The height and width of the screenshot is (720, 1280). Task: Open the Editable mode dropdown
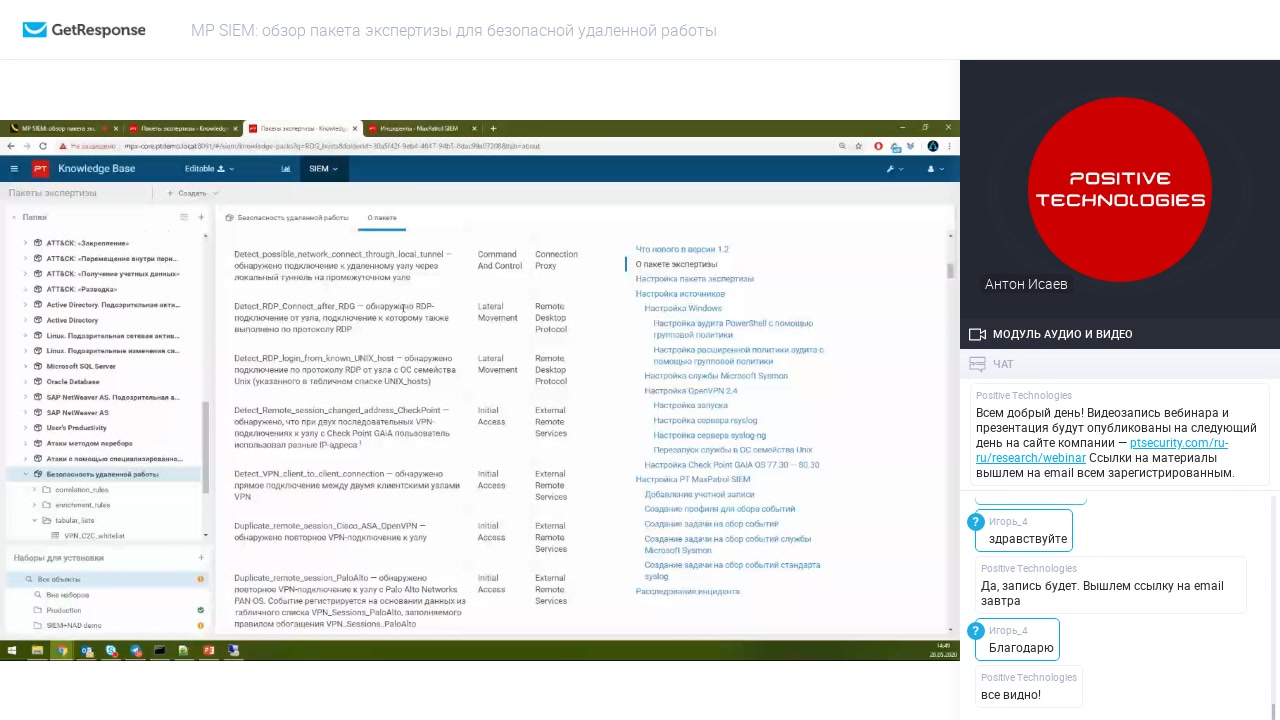[x=208, y=169]
